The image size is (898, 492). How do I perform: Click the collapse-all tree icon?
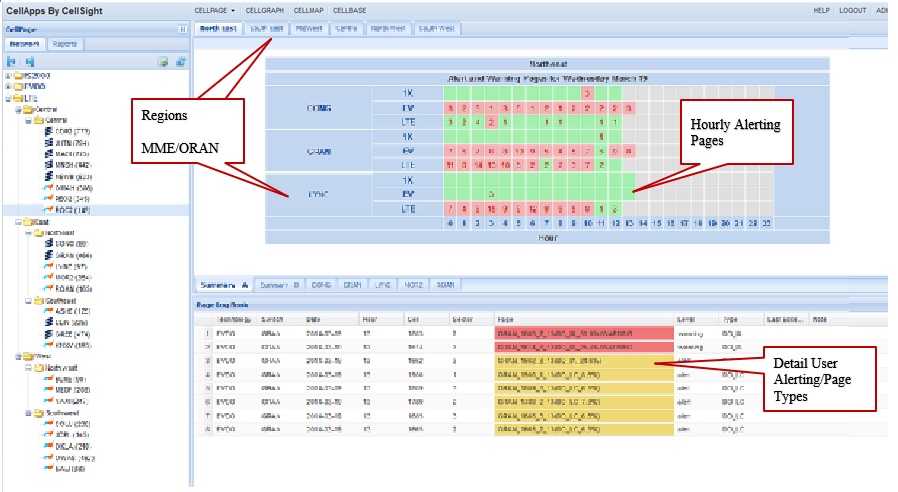point(29,62)
